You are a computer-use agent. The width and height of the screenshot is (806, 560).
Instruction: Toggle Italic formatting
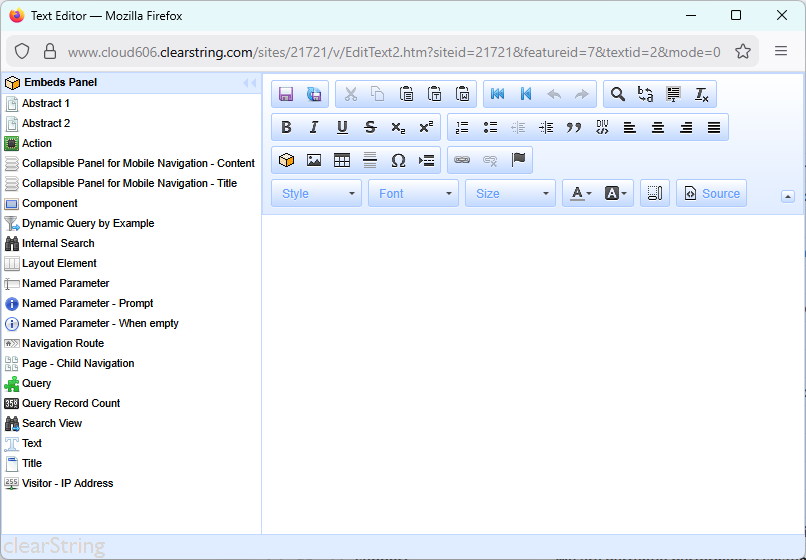coord(314,128)
